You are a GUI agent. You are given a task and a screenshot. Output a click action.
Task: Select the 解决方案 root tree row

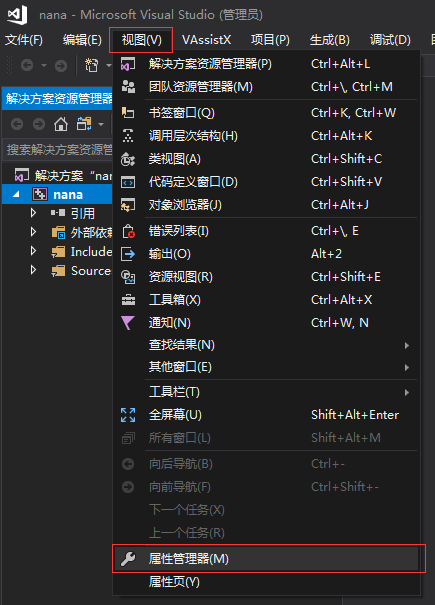tap(58, 176)
